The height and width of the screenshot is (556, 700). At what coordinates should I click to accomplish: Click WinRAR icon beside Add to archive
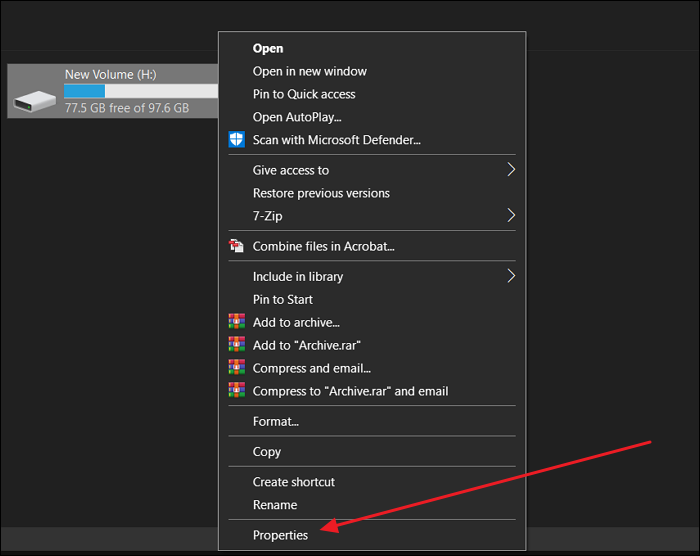coord(236,322)
